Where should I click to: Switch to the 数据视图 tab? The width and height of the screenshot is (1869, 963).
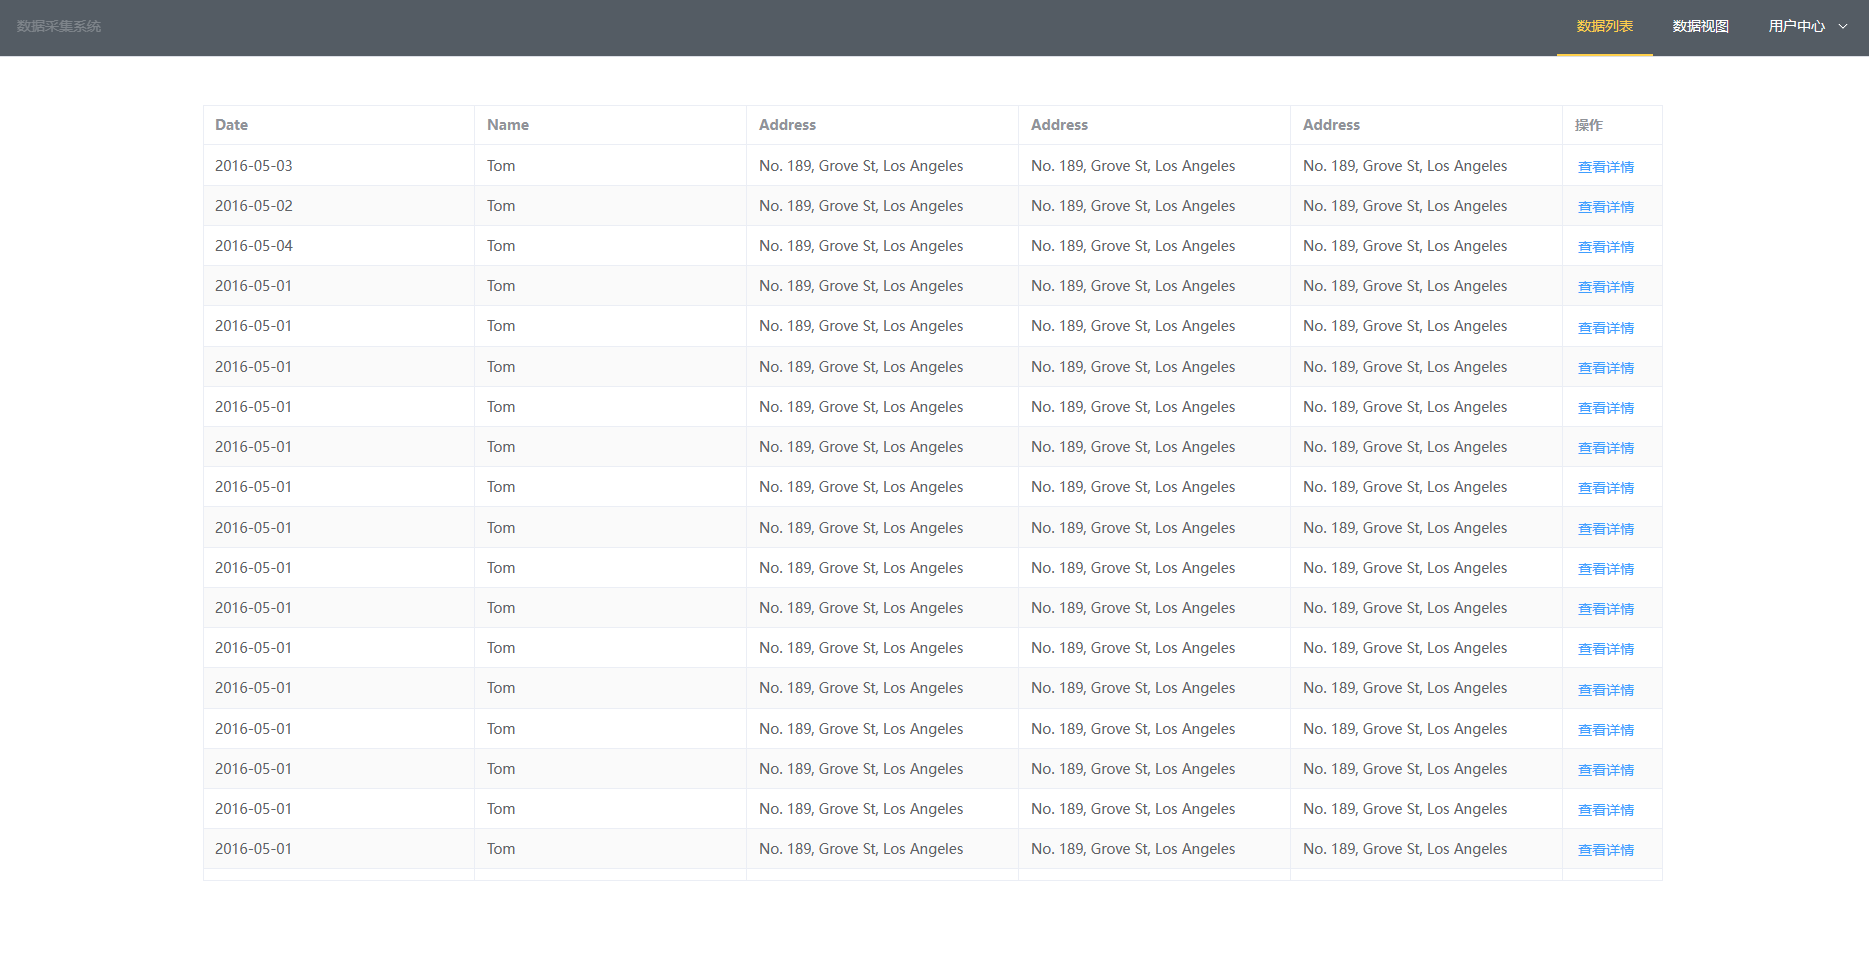[1700, 27]
